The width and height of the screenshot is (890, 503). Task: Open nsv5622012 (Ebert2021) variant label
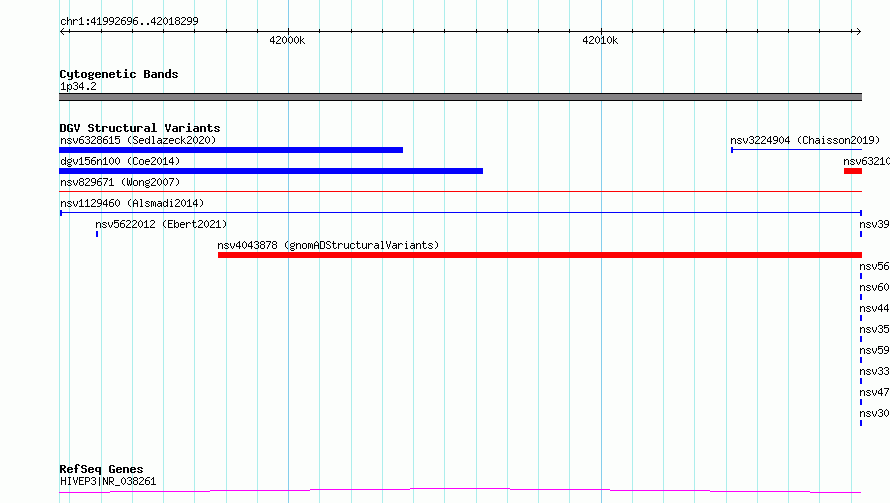pyautogui.click(x=161, y=224)
